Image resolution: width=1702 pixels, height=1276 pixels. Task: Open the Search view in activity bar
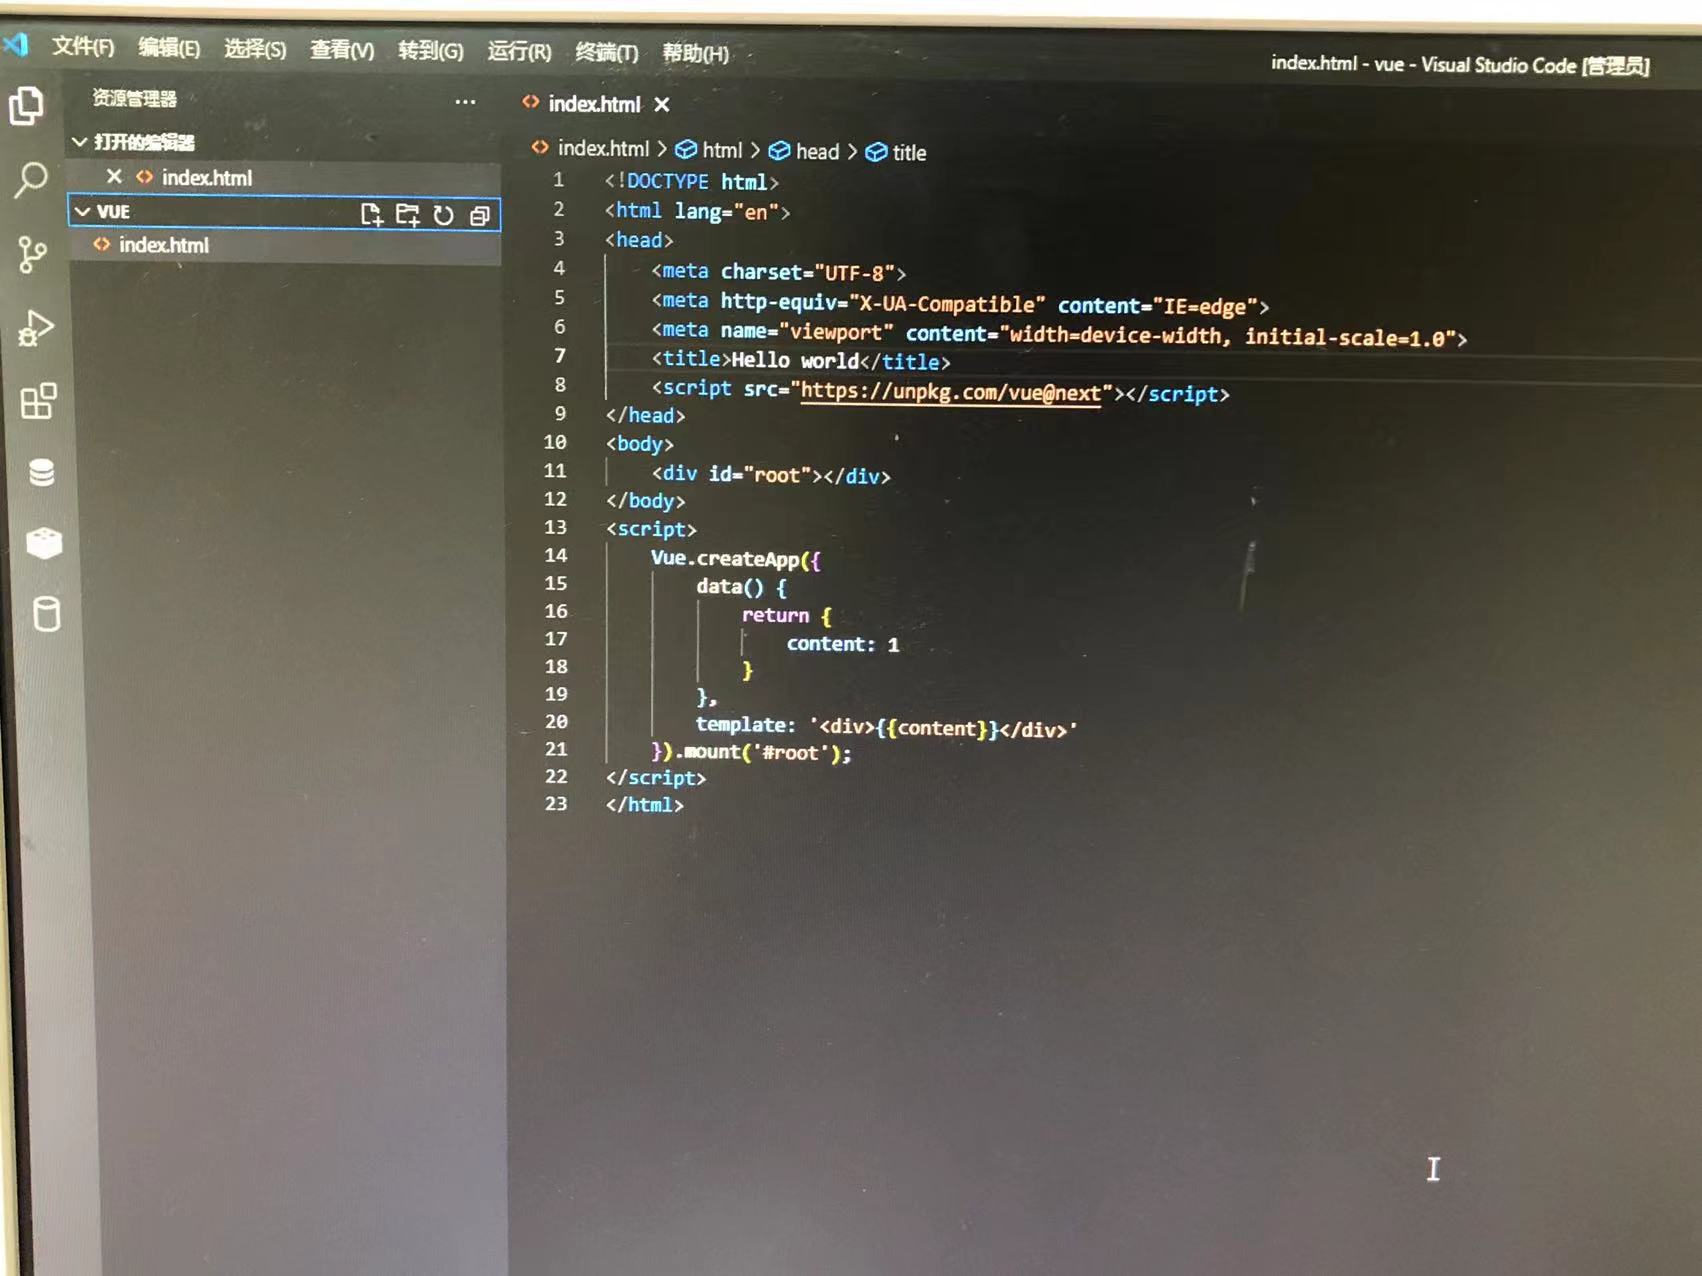pos(30,181)
